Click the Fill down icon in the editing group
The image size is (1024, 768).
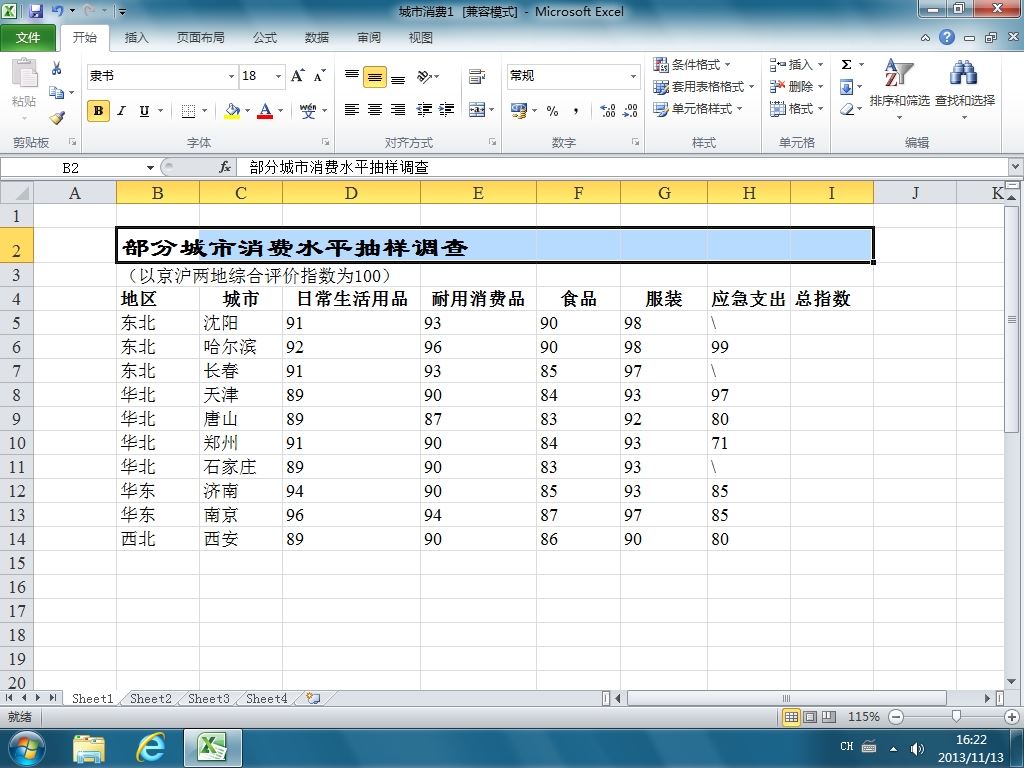(x=846, y=87)
